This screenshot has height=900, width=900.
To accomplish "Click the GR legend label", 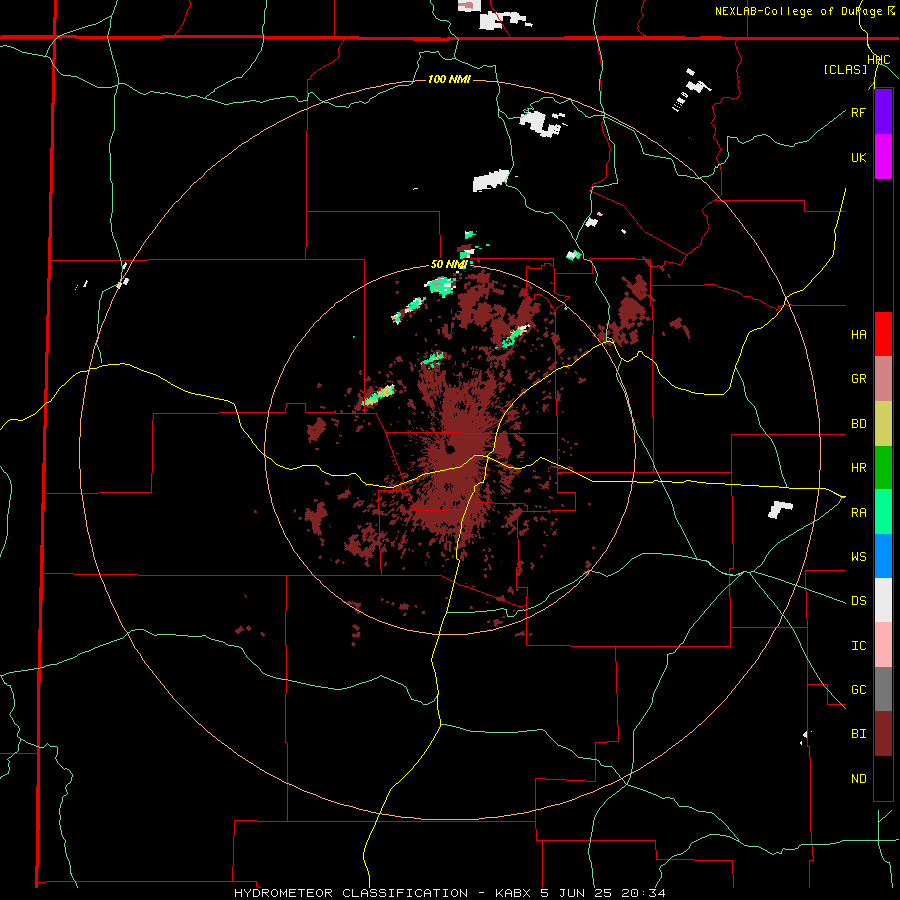I will tap(858, 379).
